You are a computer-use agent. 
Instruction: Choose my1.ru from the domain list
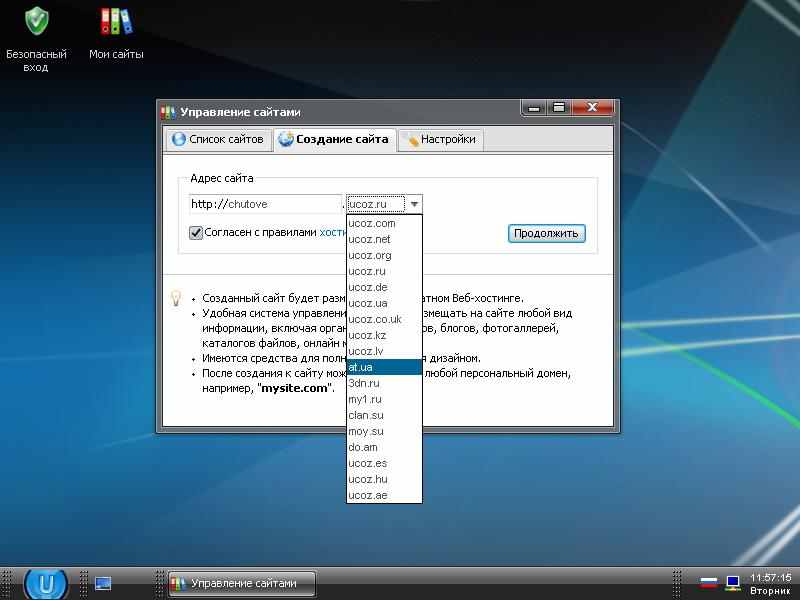tap(384, 399)
